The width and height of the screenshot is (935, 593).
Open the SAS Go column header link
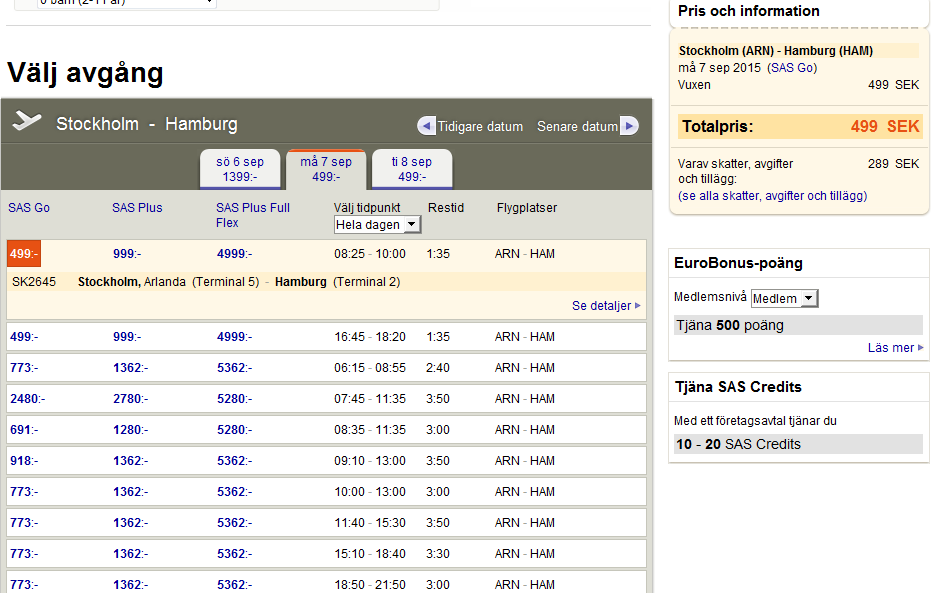point(29,208)
